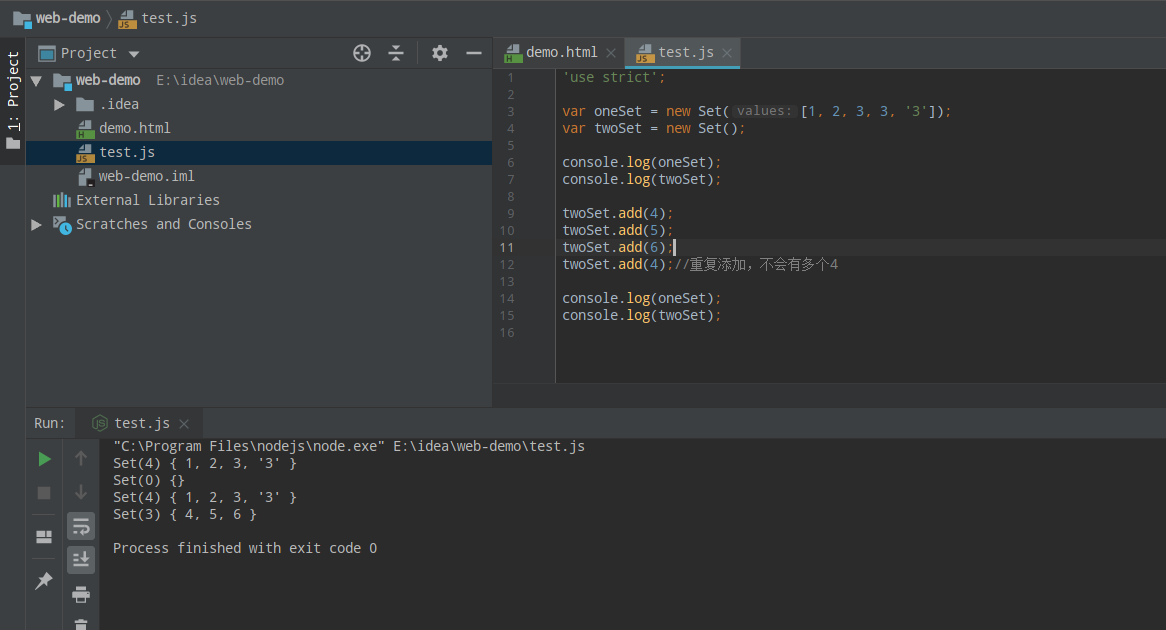Click the node.exe command line in console
This screenshot has width=1166, height=630.
point(349,446)
